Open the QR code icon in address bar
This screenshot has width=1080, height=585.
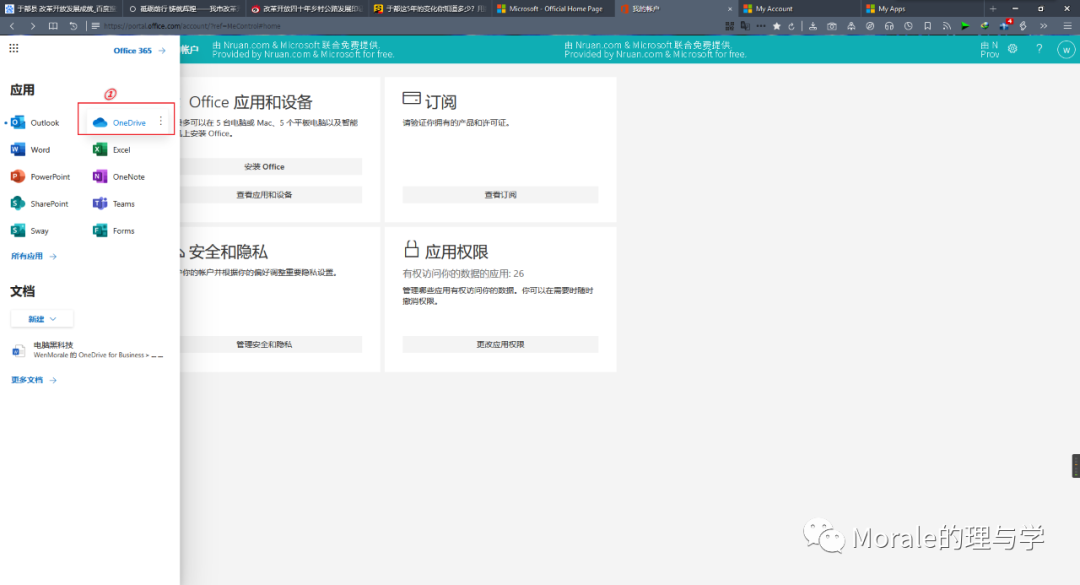tap(729, 26)
